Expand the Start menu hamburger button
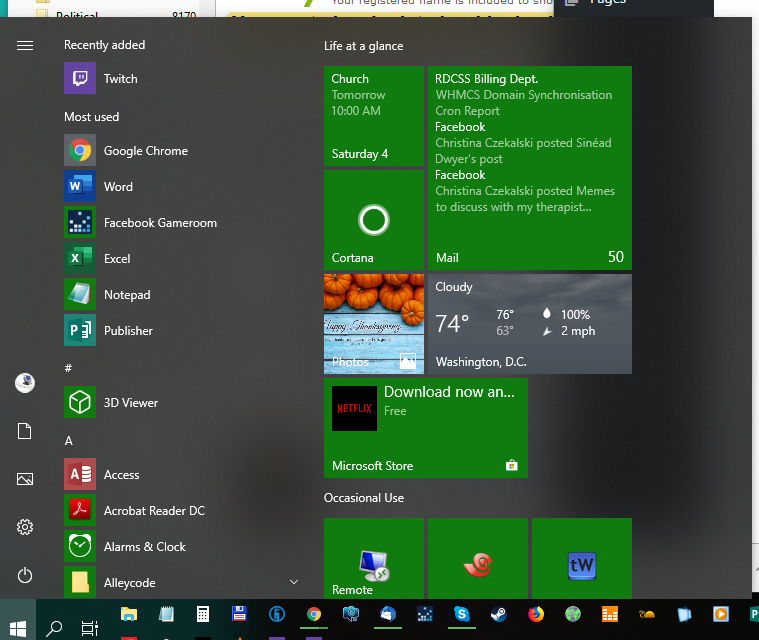759x640 pixels. 25,46
